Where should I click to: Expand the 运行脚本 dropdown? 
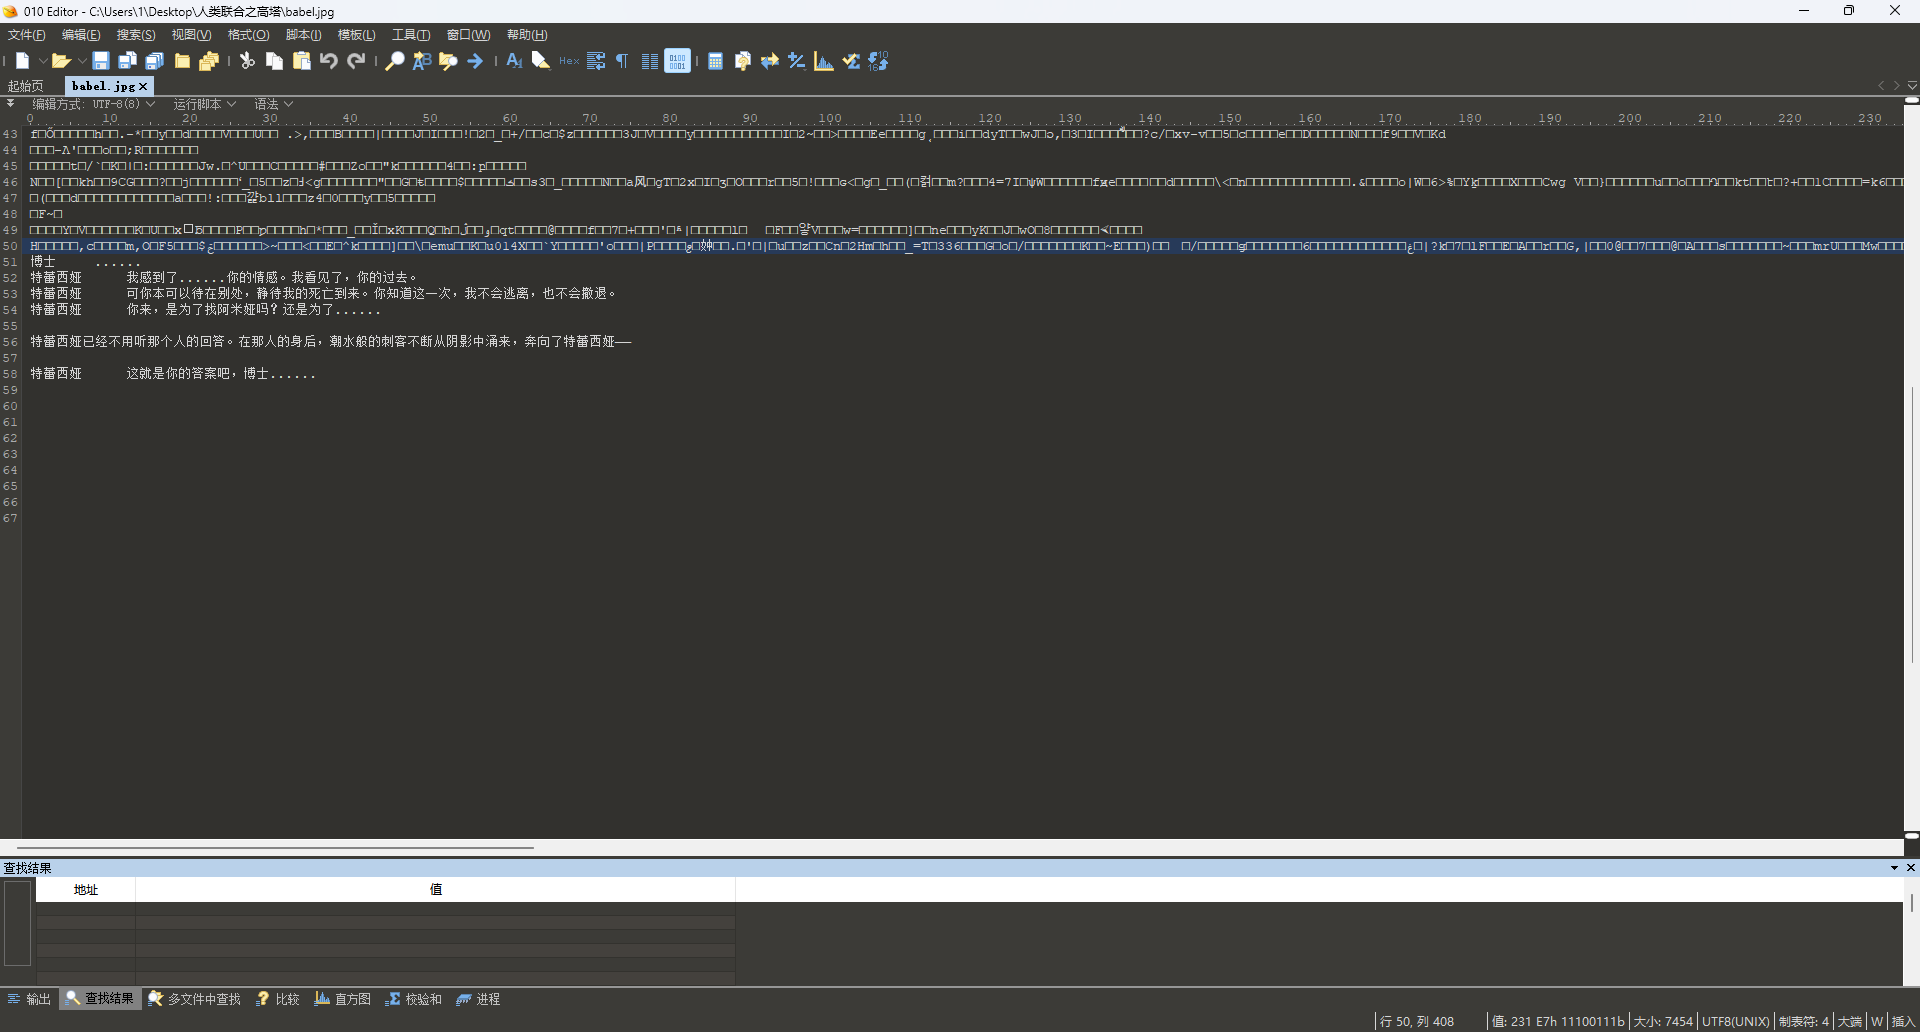click(x=204, y=104)
